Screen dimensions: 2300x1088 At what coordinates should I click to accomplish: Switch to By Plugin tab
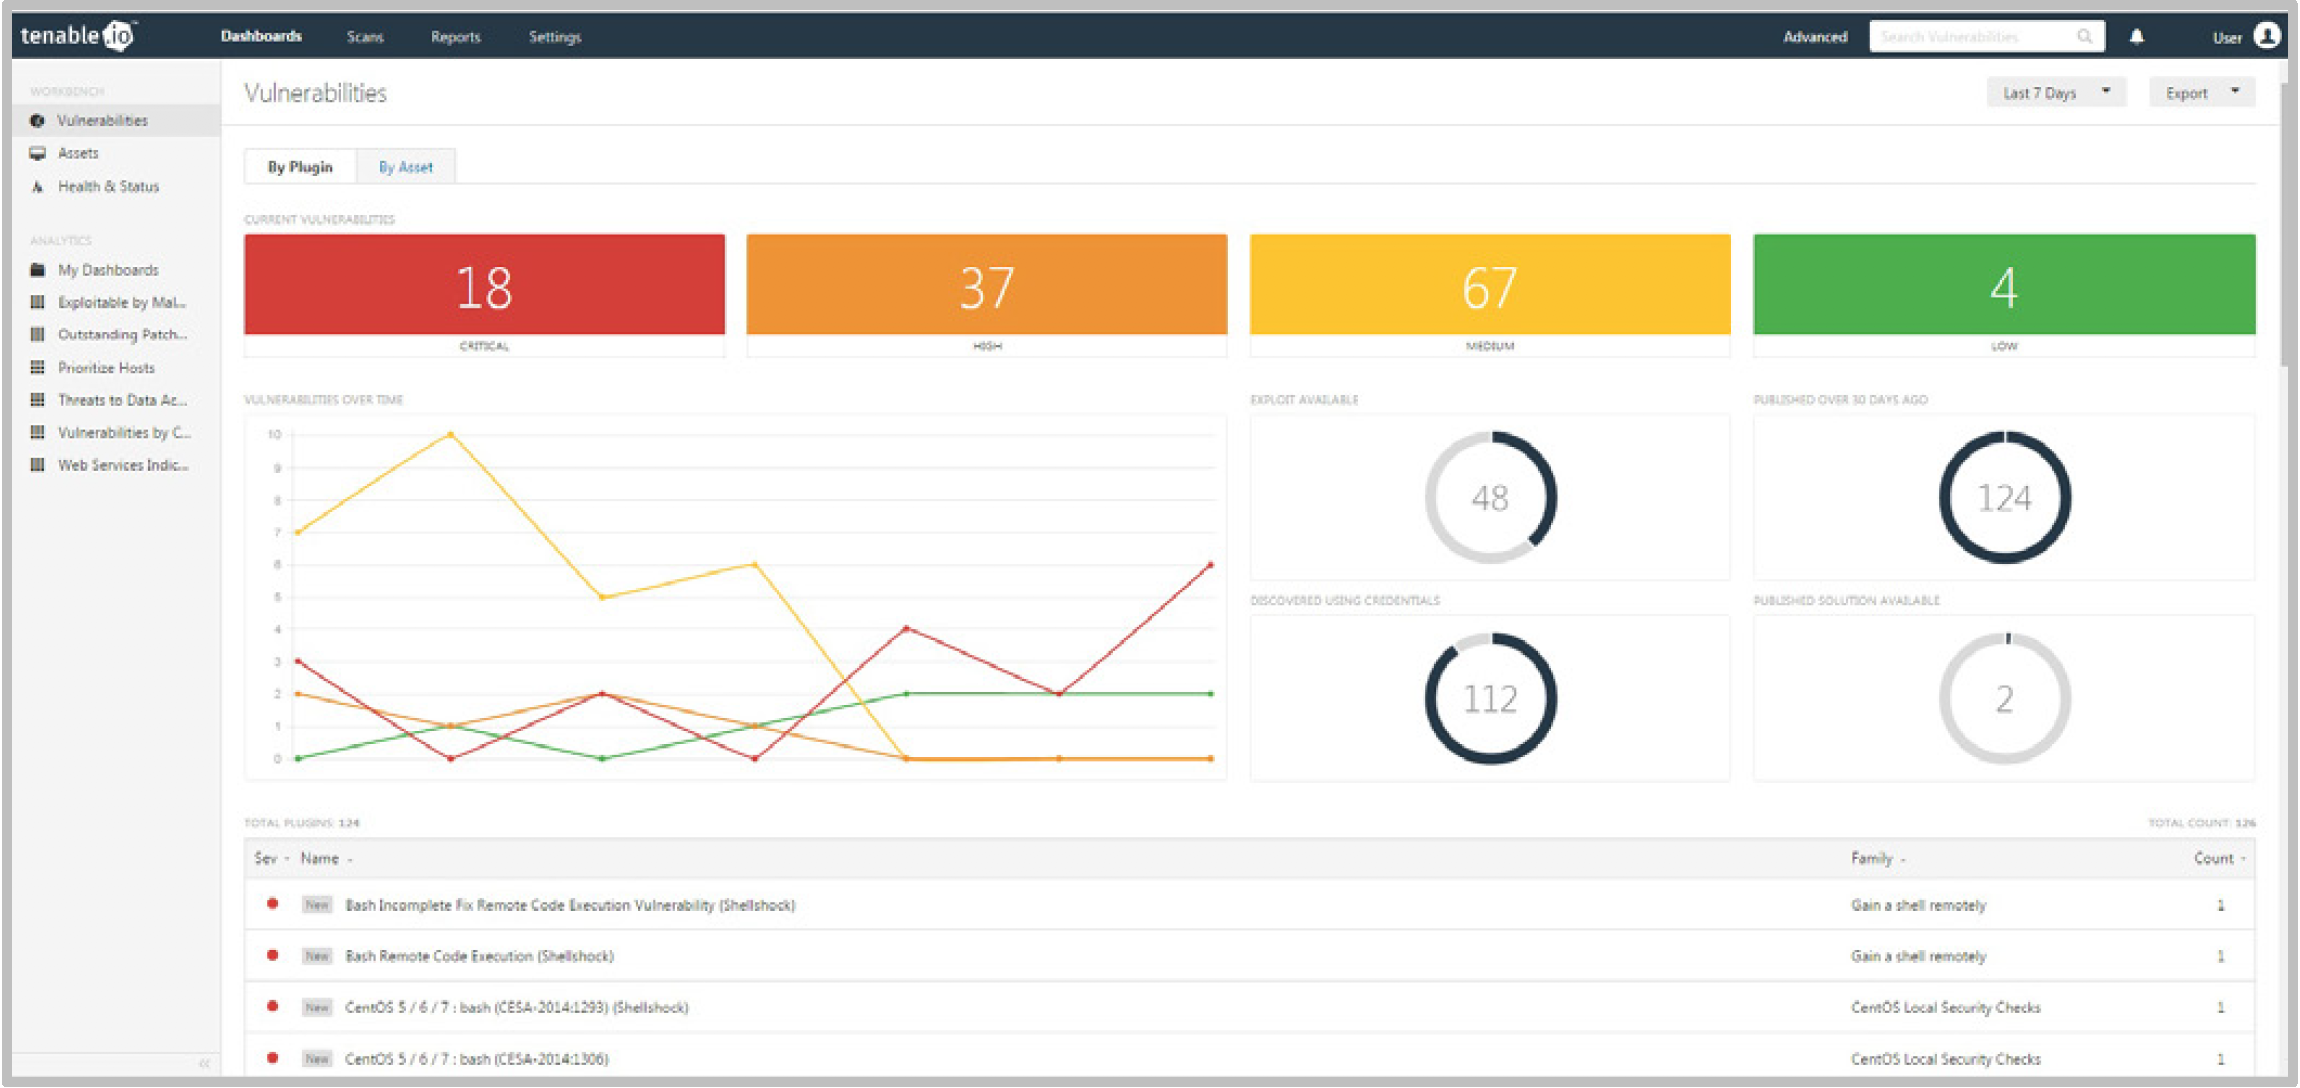pyautogui.click(x=300, y=167)
